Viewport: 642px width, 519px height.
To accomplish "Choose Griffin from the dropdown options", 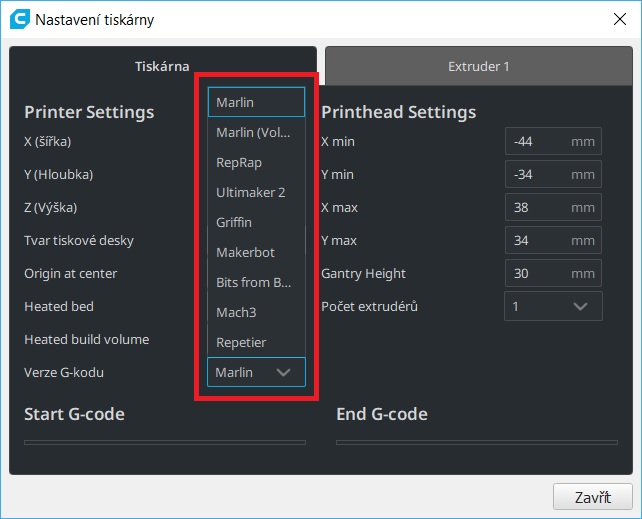I will click(255, 222).
